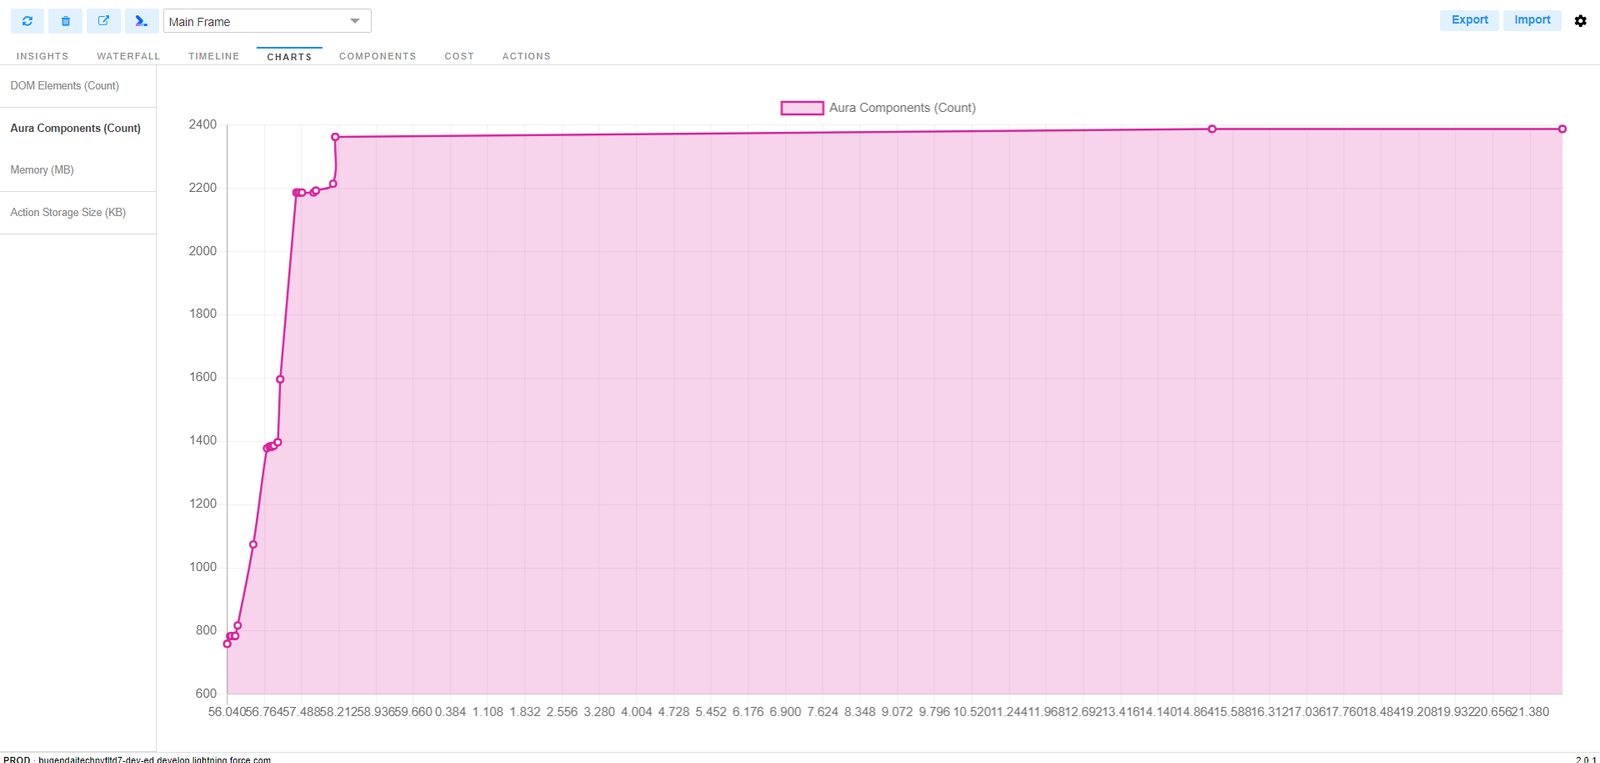The width and height of the screenshot is (1600, 763).
Task: Click the Export button
Action: pyautogui.click(x=1469, y=20)
